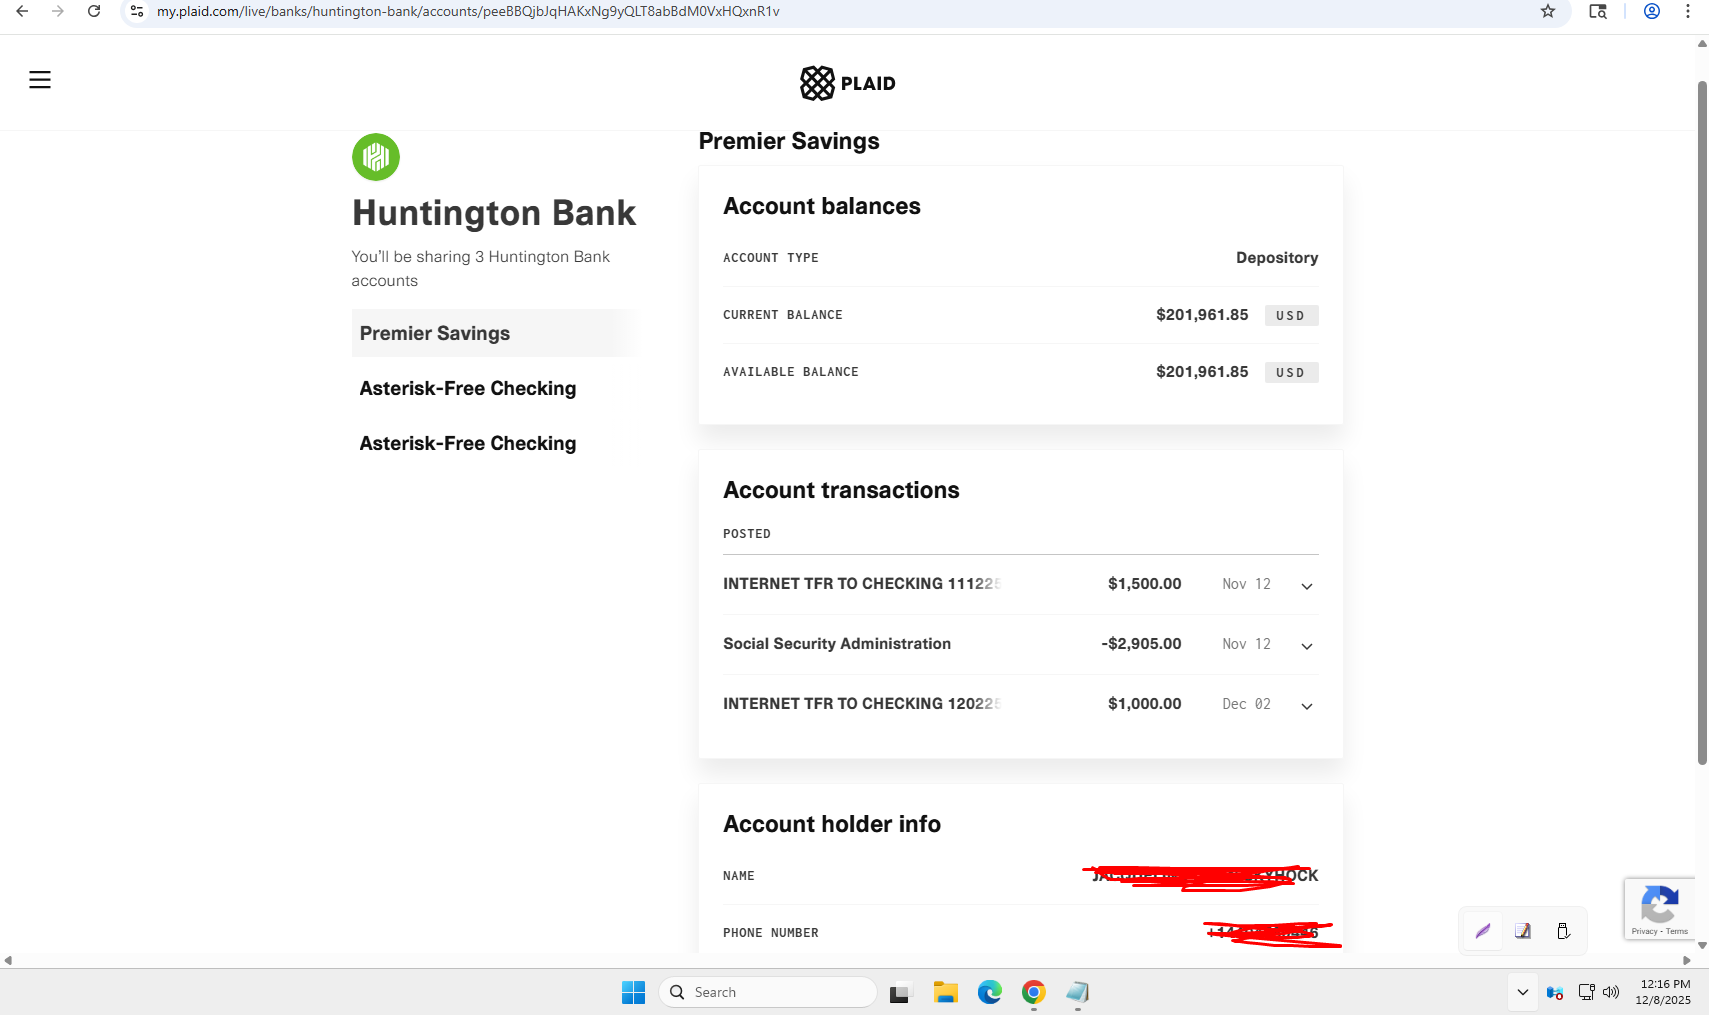Open the Chrome profile icon

tap(1652, 11)
